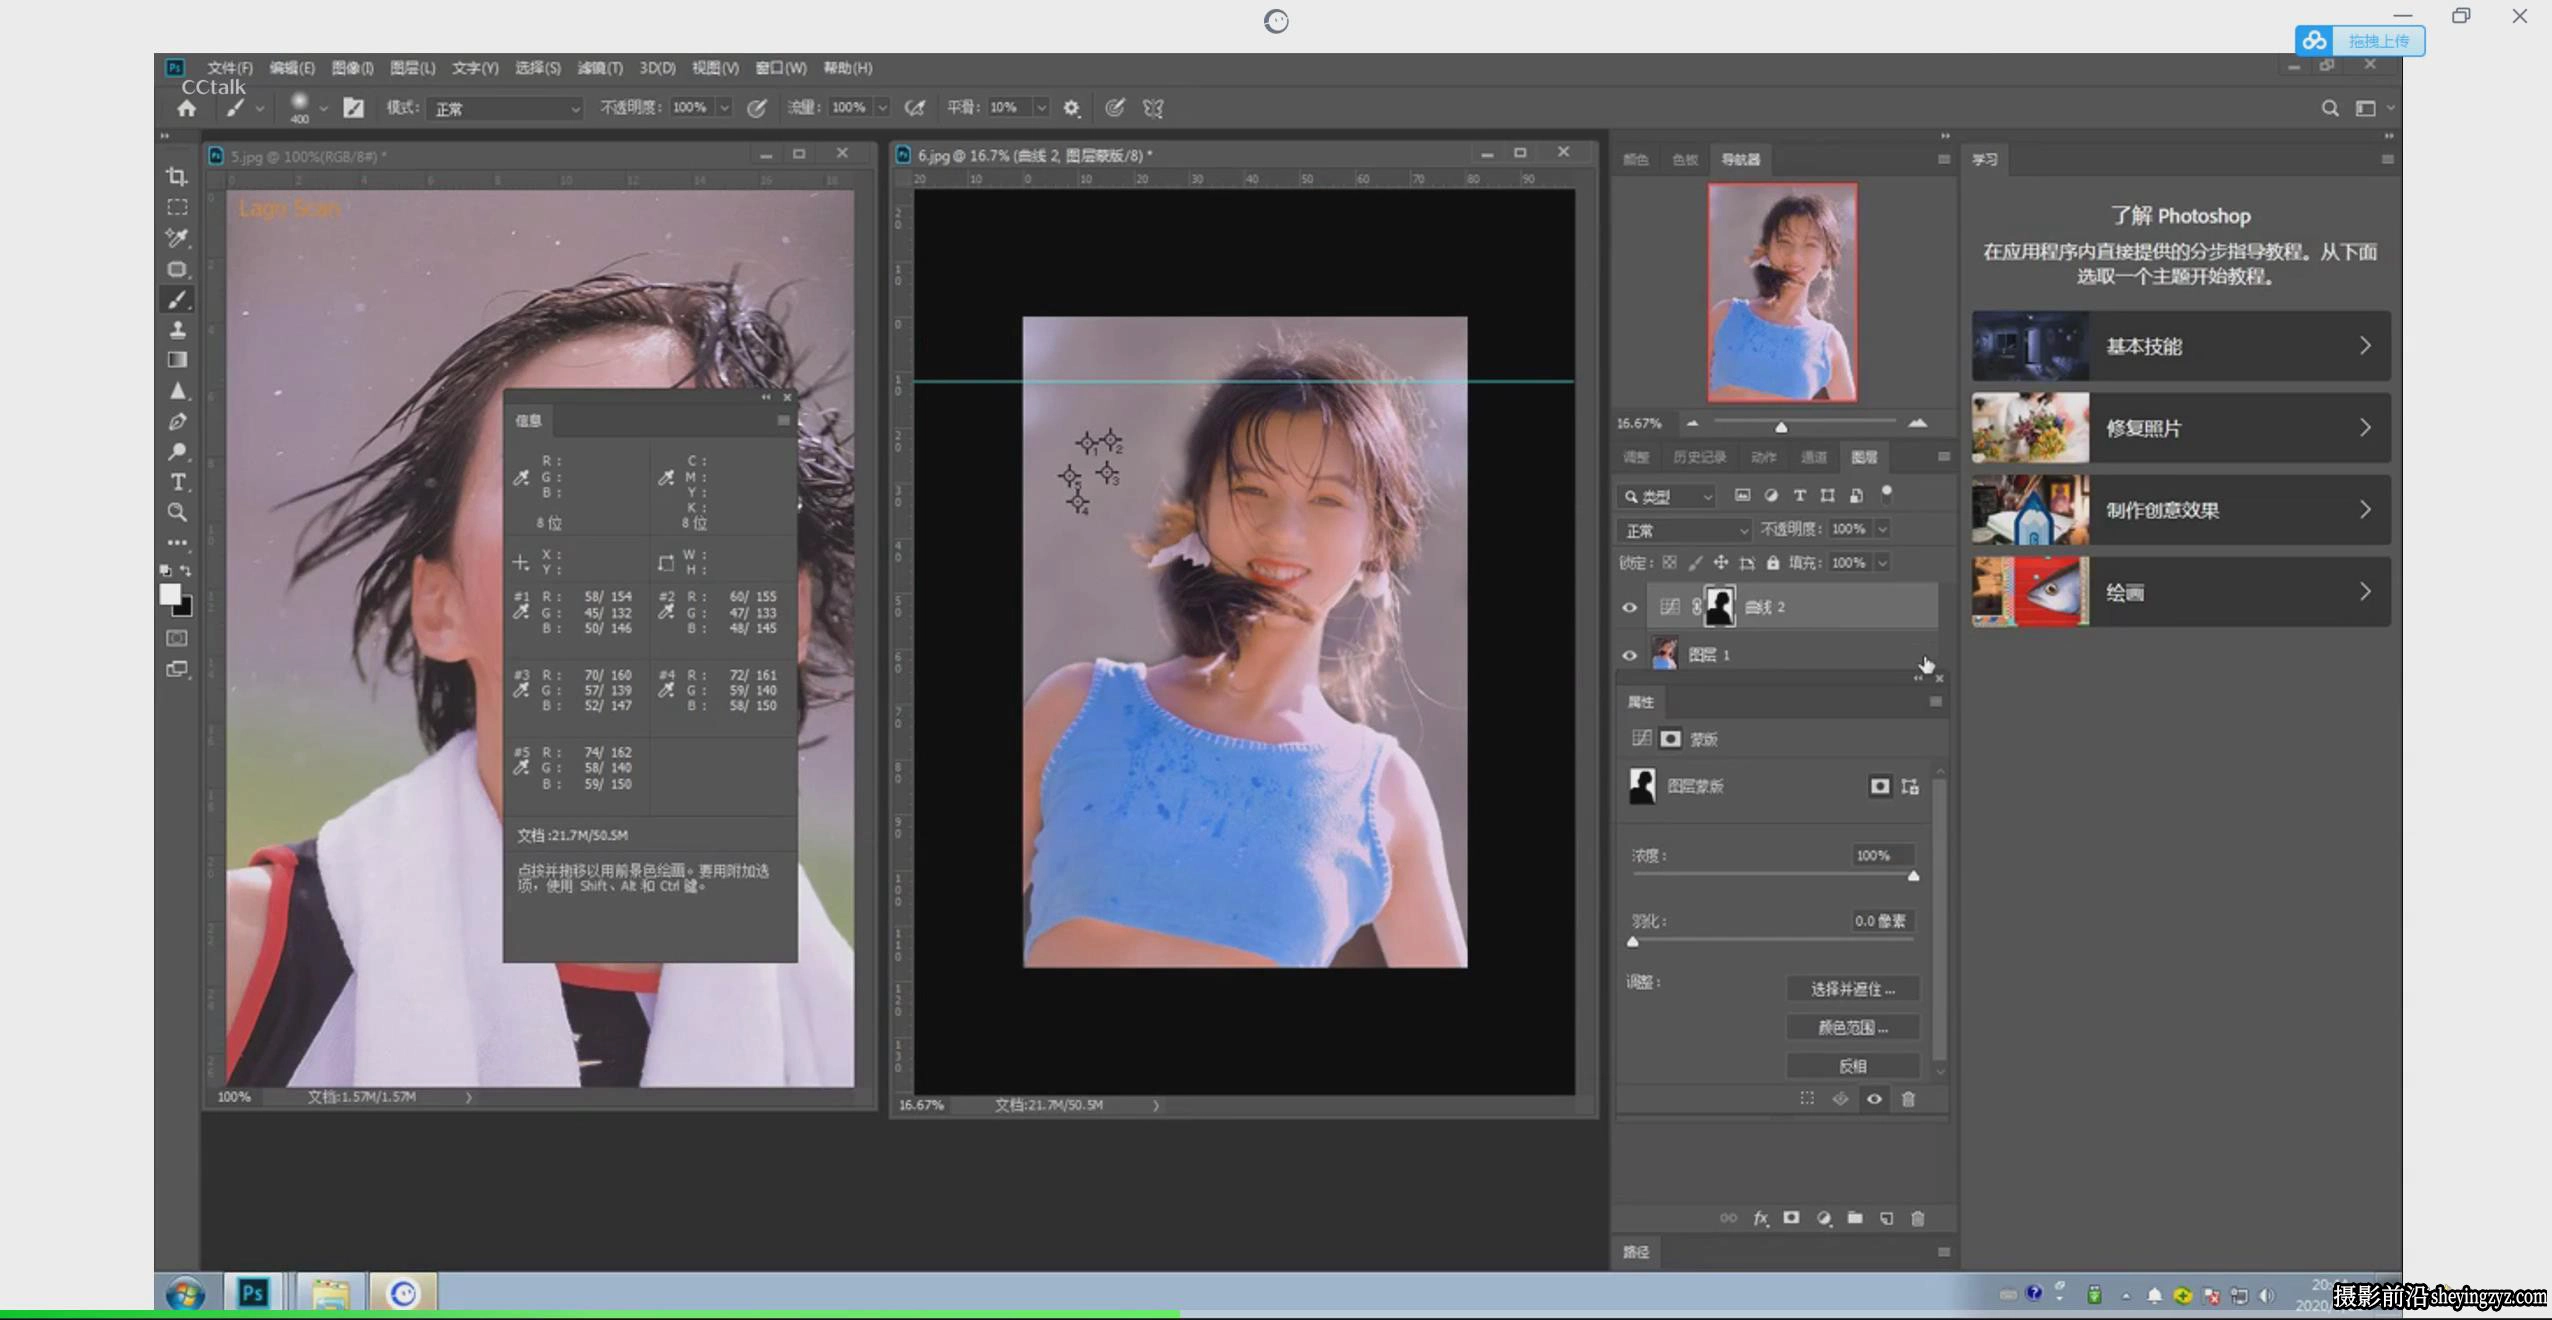
Task: Toggle pressure for size icon
Action: coord(1114,108)
